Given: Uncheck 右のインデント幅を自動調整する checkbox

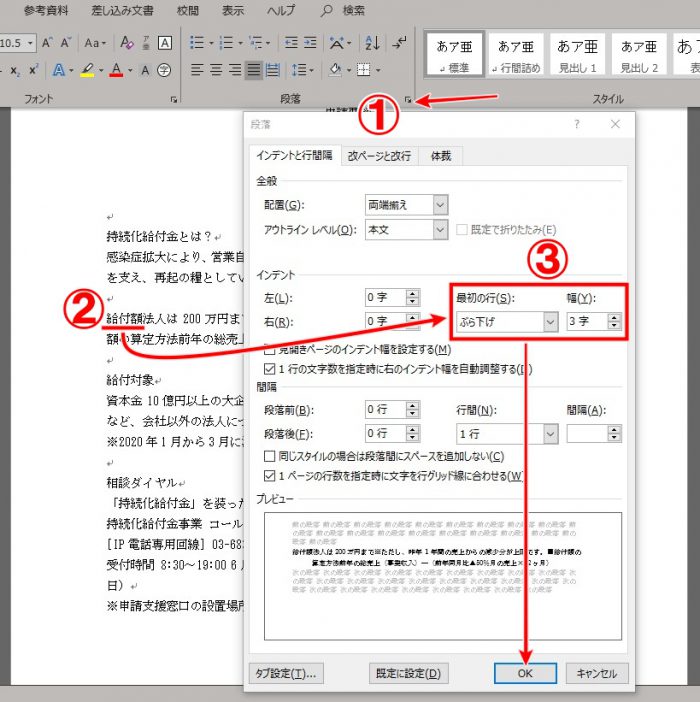Looking at the screenshot, I should point(269,369).
